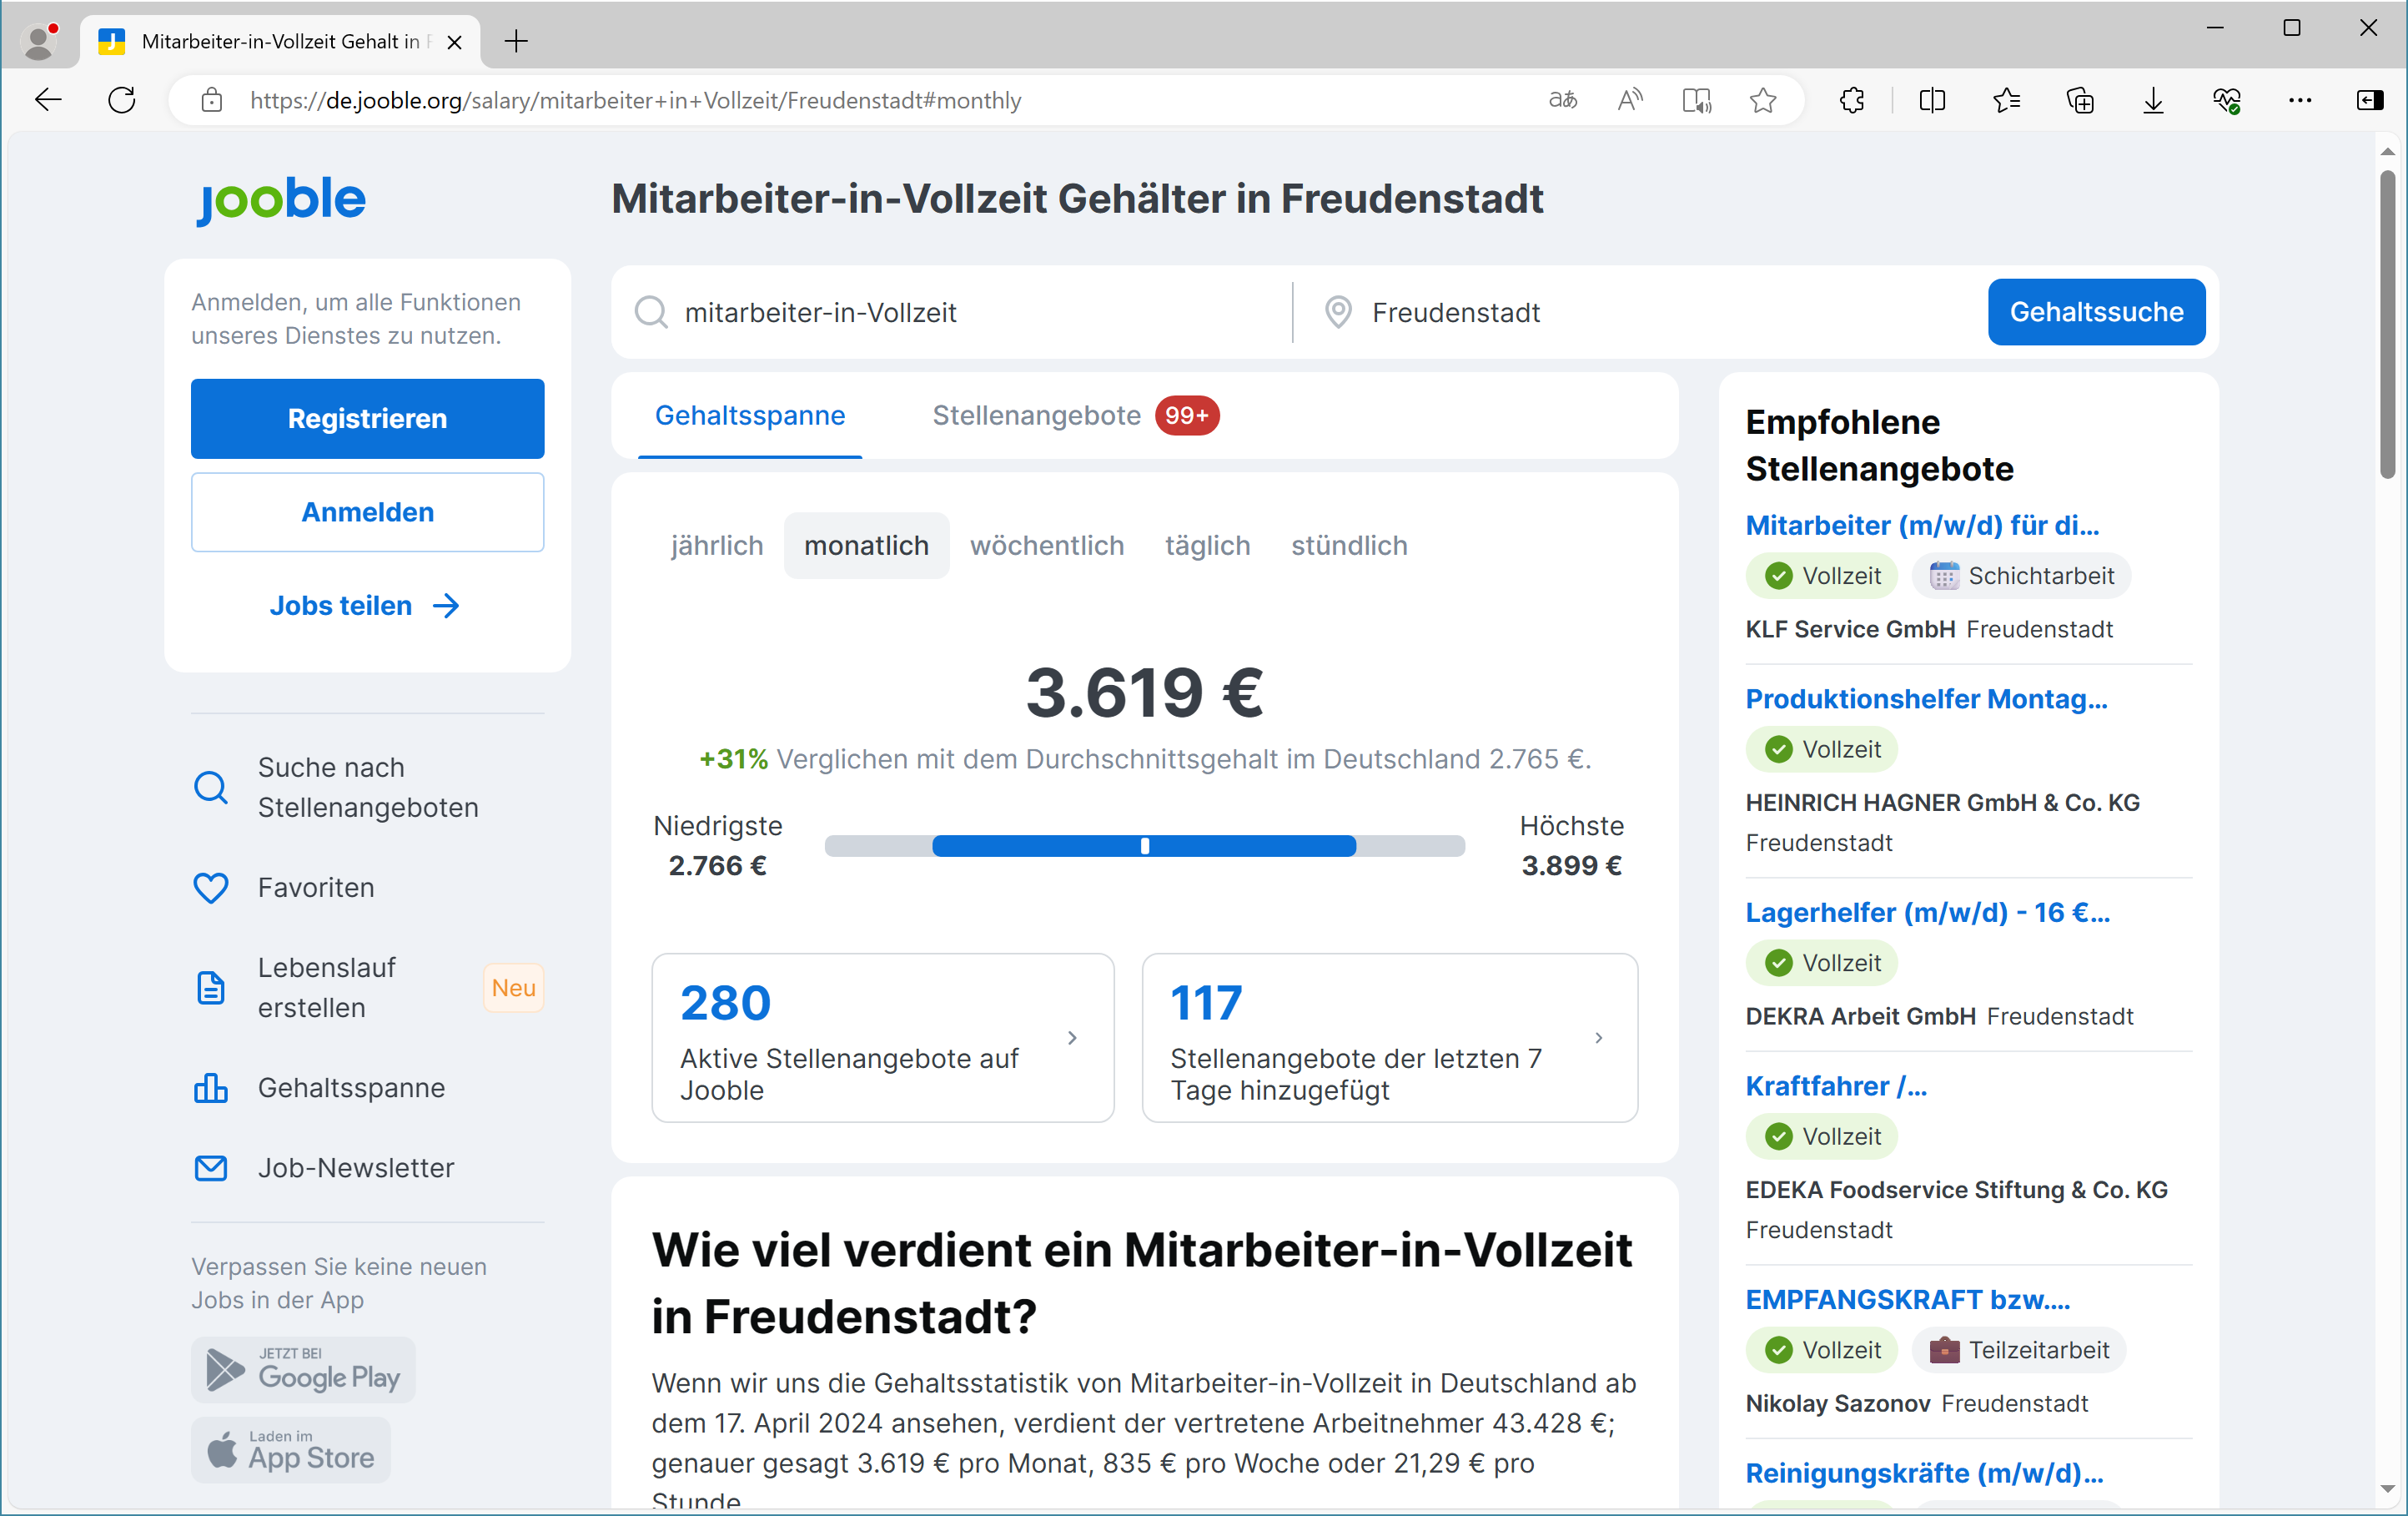Click the Google Play badge
The width and height of the screenshot is (2408, 1516).
(x=303, y=1369)
